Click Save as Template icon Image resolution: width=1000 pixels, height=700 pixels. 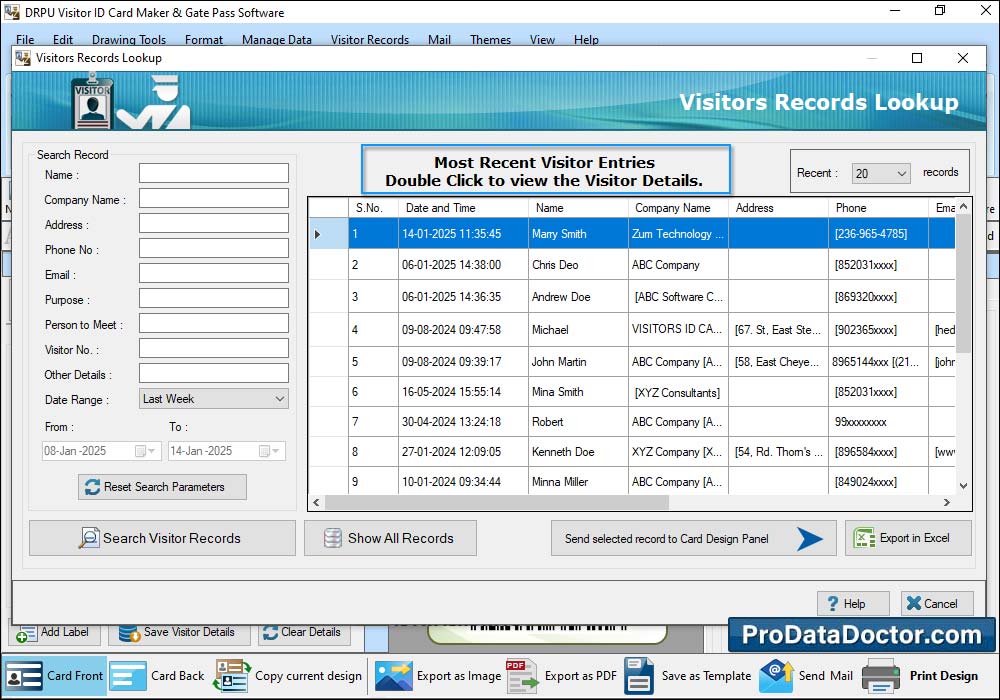(x=639, y=676)
